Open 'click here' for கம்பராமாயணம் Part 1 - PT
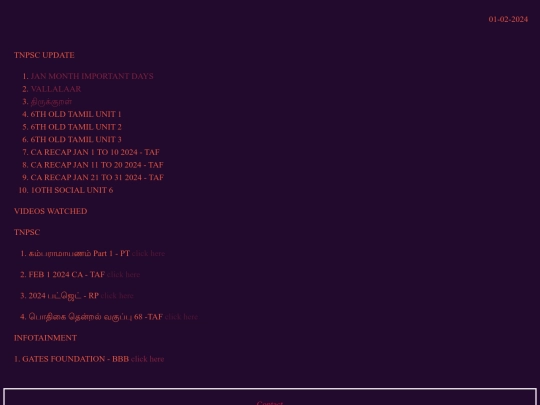540x405 pixels. 148,253
